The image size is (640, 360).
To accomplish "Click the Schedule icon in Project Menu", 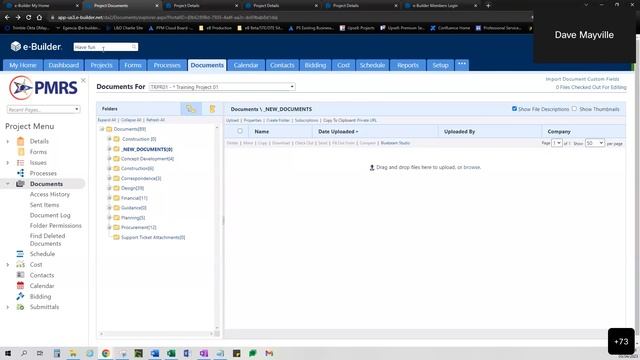I will pyautogui.click(x=20, y=254).
